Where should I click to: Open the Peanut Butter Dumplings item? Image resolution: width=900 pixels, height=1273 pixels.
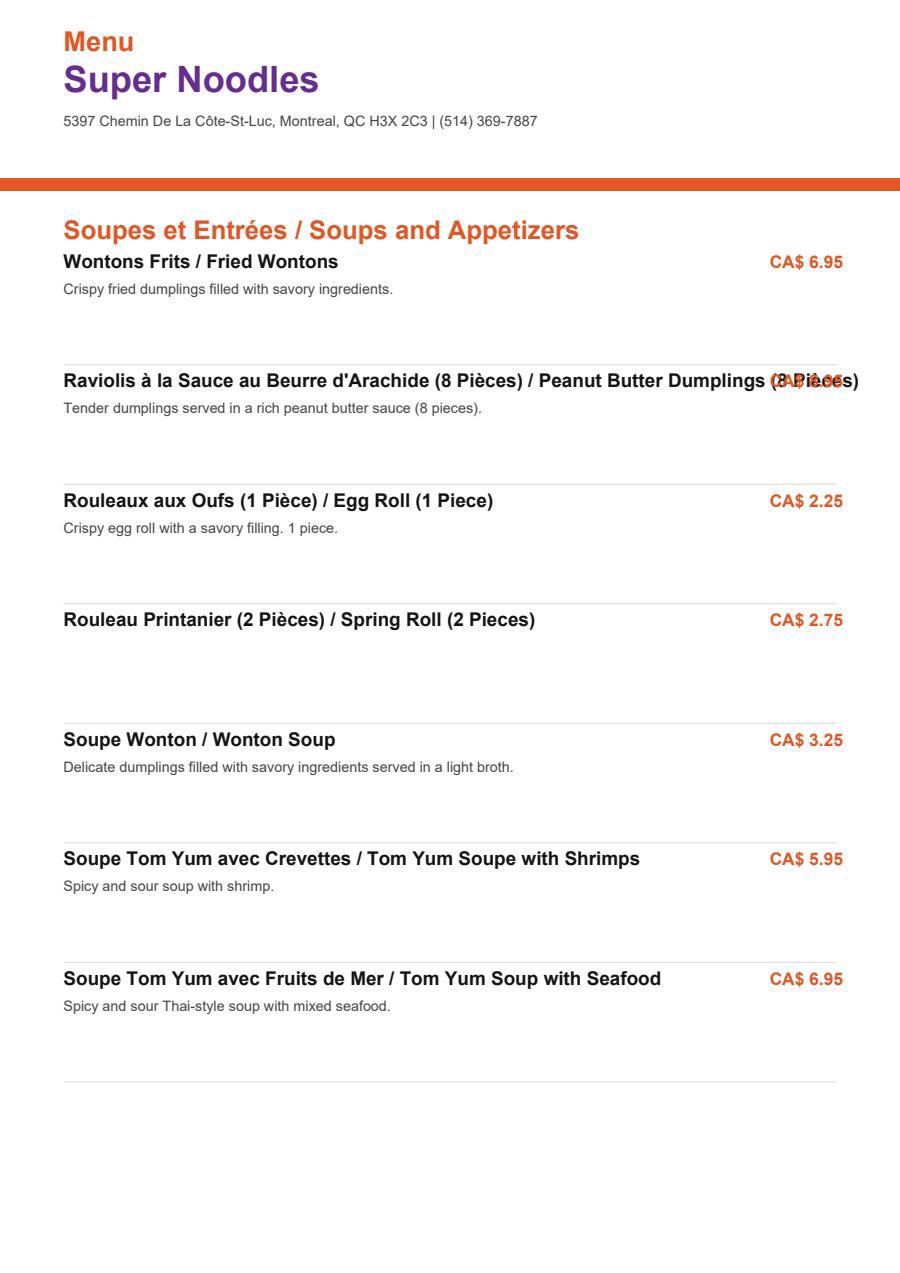461,381
